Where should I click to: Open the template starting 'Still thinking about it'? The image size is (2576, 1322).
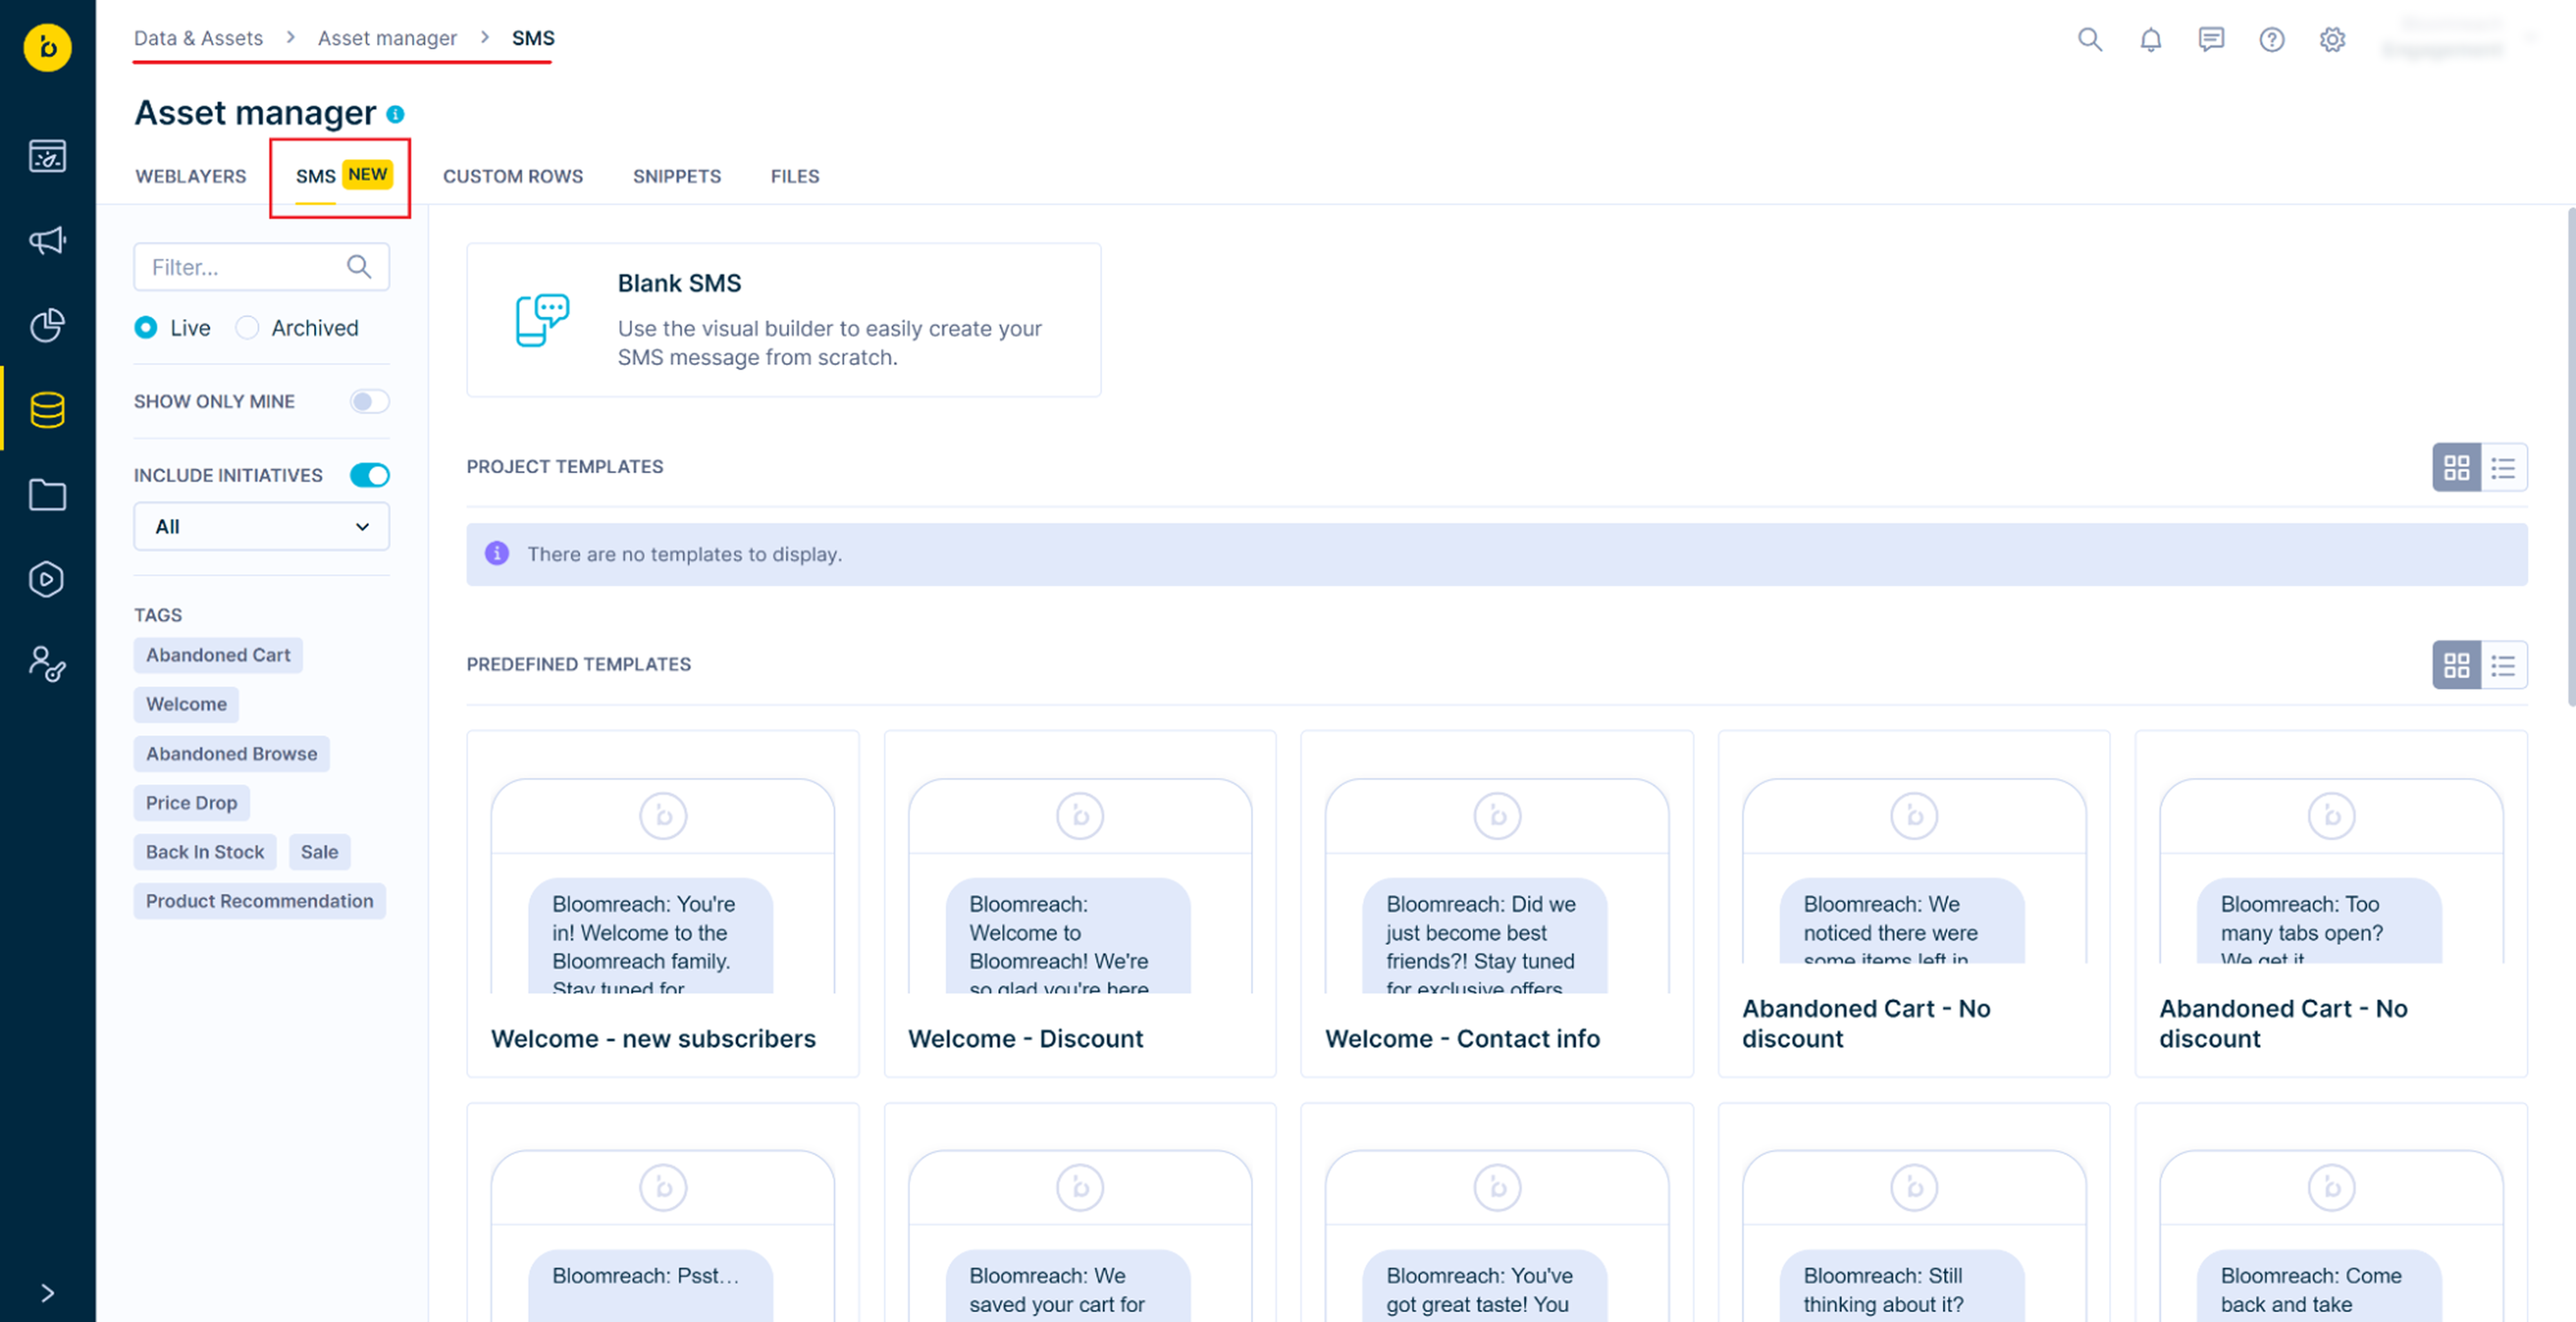pos(1914,1213)
